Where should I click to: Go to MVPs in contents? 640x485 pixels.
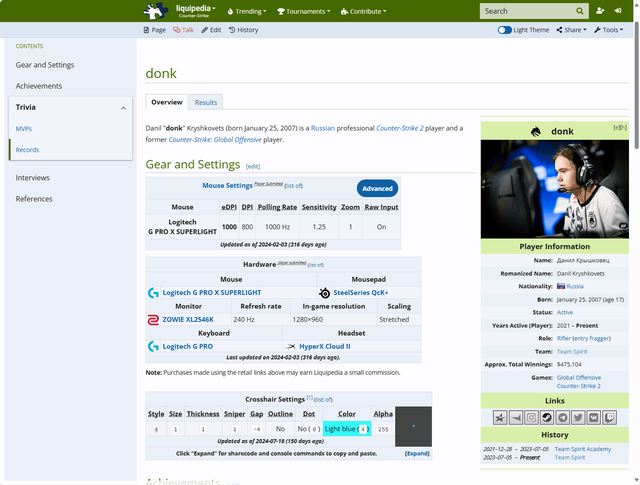[x=24, y=129]
